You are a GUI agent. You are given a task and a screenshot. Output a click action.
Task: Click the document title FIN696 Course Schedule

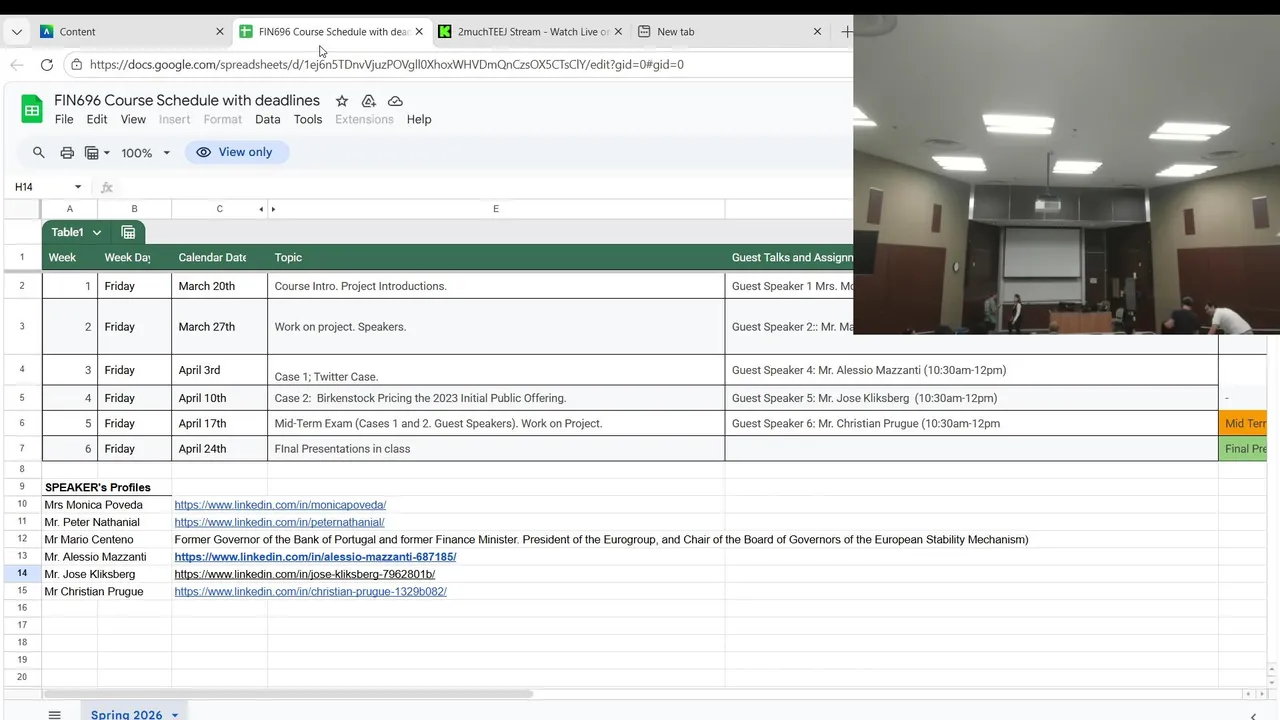point(187,100)
